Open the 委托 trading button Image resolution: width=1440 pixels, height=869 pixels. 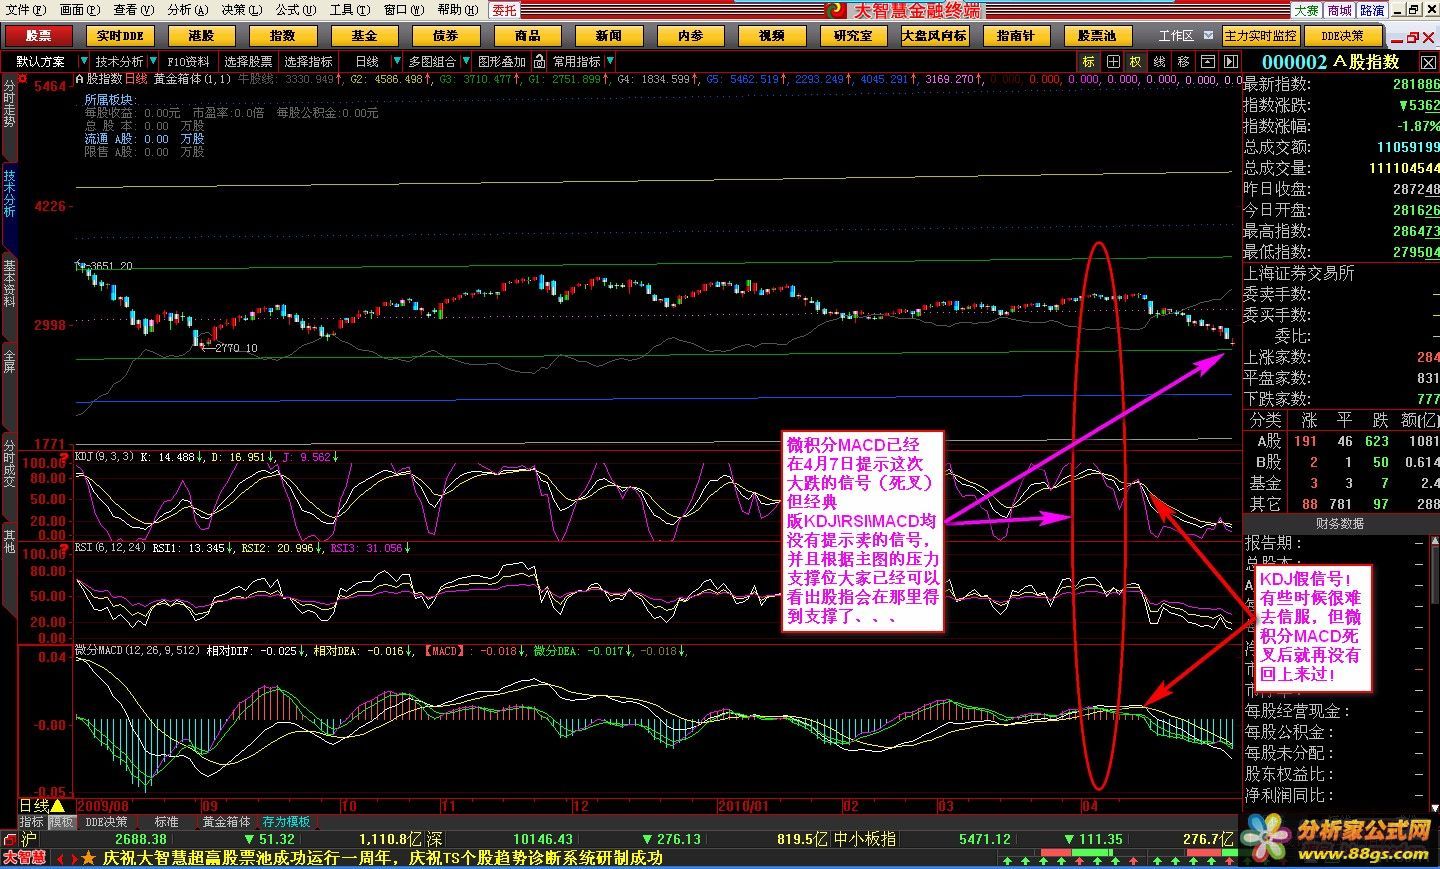click(505, 10)
